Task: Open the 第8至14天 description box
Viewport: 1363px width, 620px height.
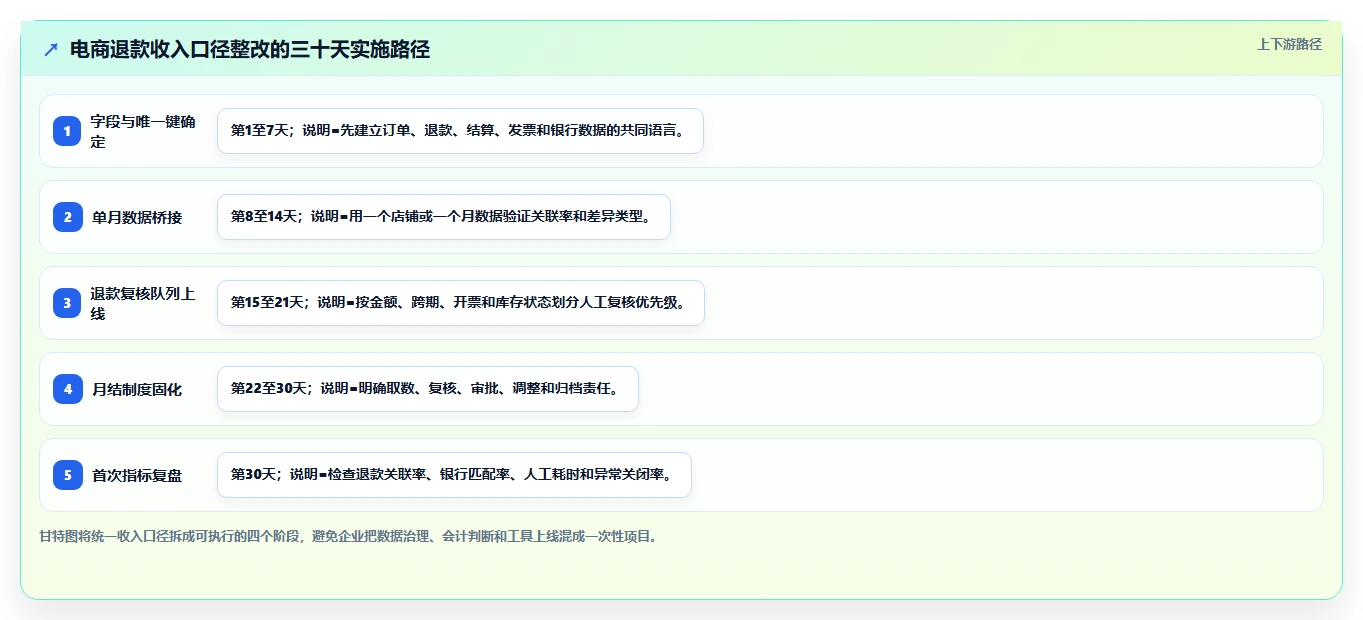Action: (x=443, y=217)
